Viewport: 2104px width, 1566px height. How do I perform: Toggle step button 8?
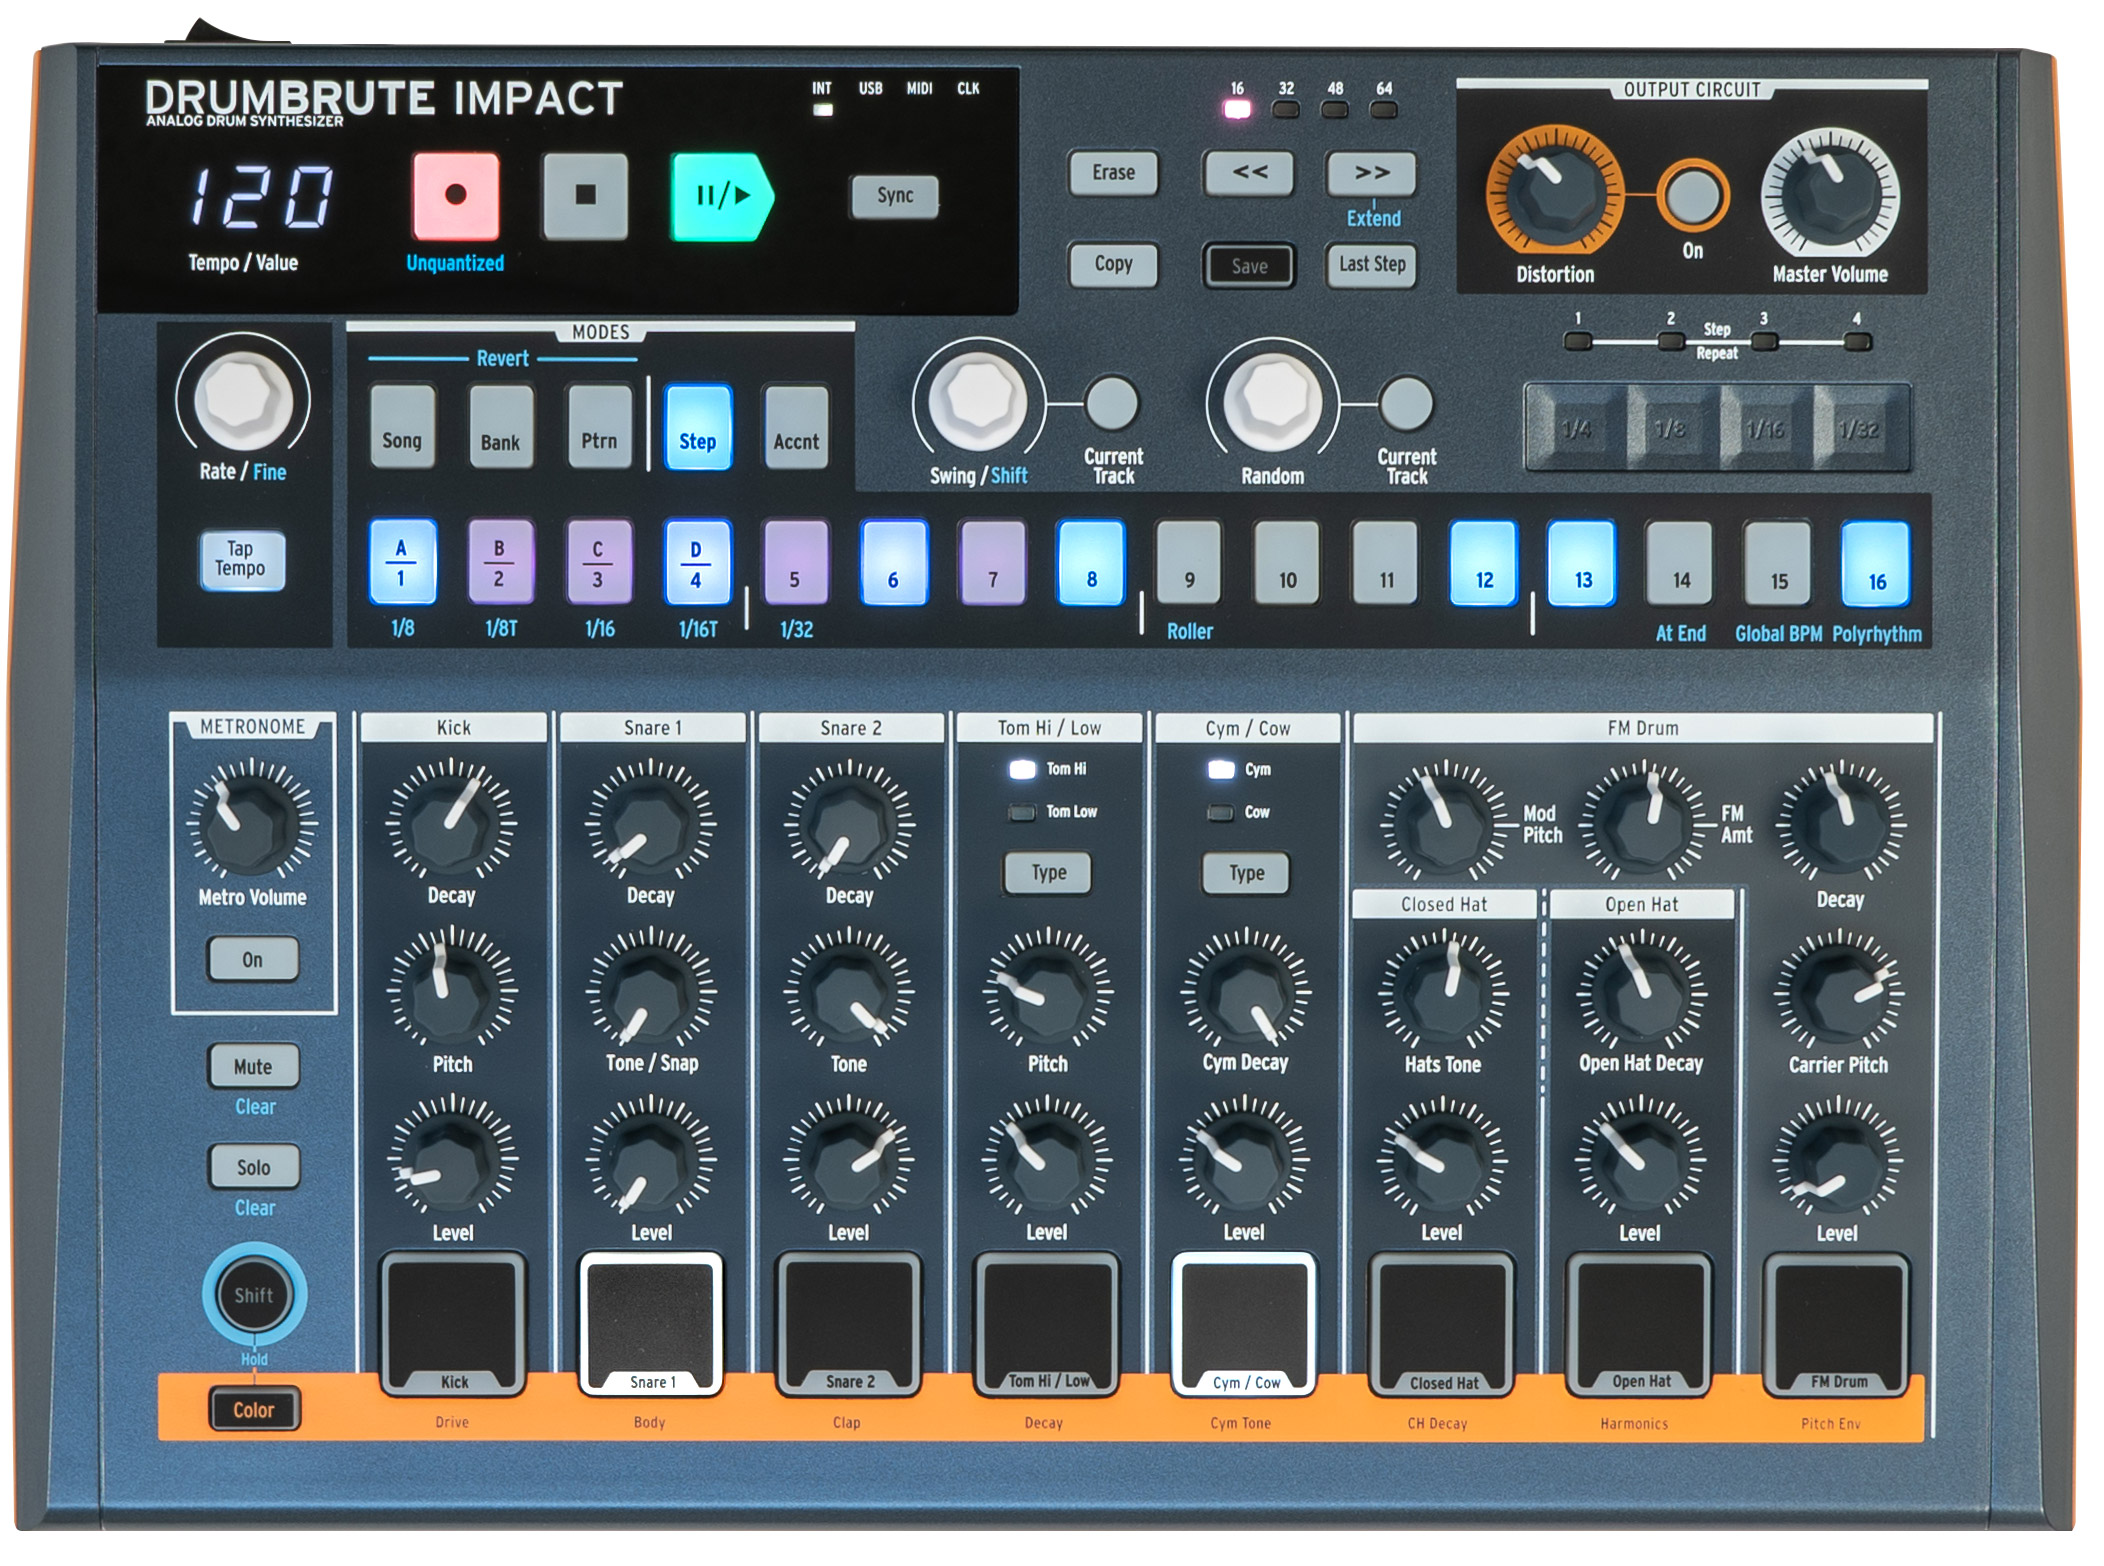1091,562
